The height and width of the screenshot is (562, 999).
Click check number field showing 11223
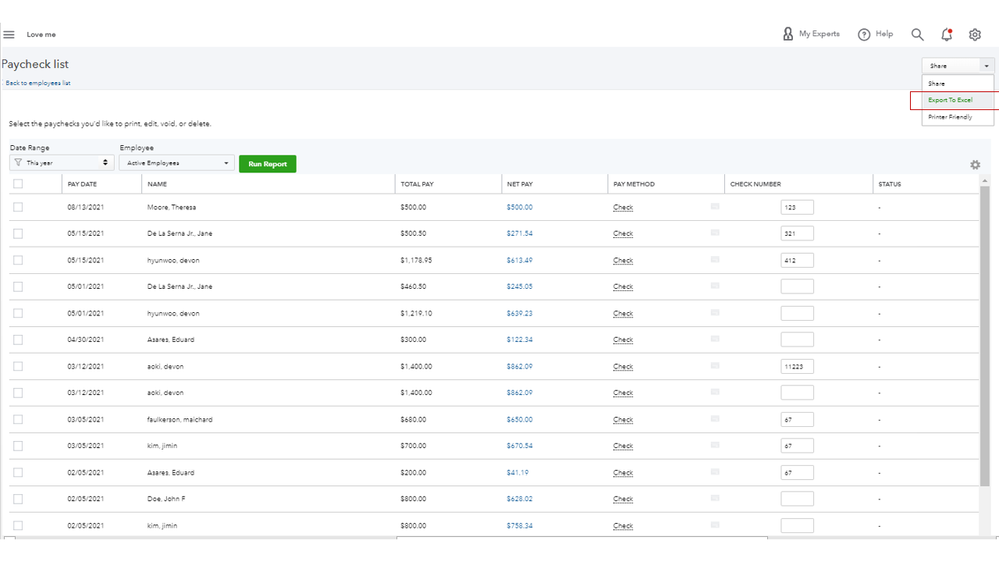point(797,367)
